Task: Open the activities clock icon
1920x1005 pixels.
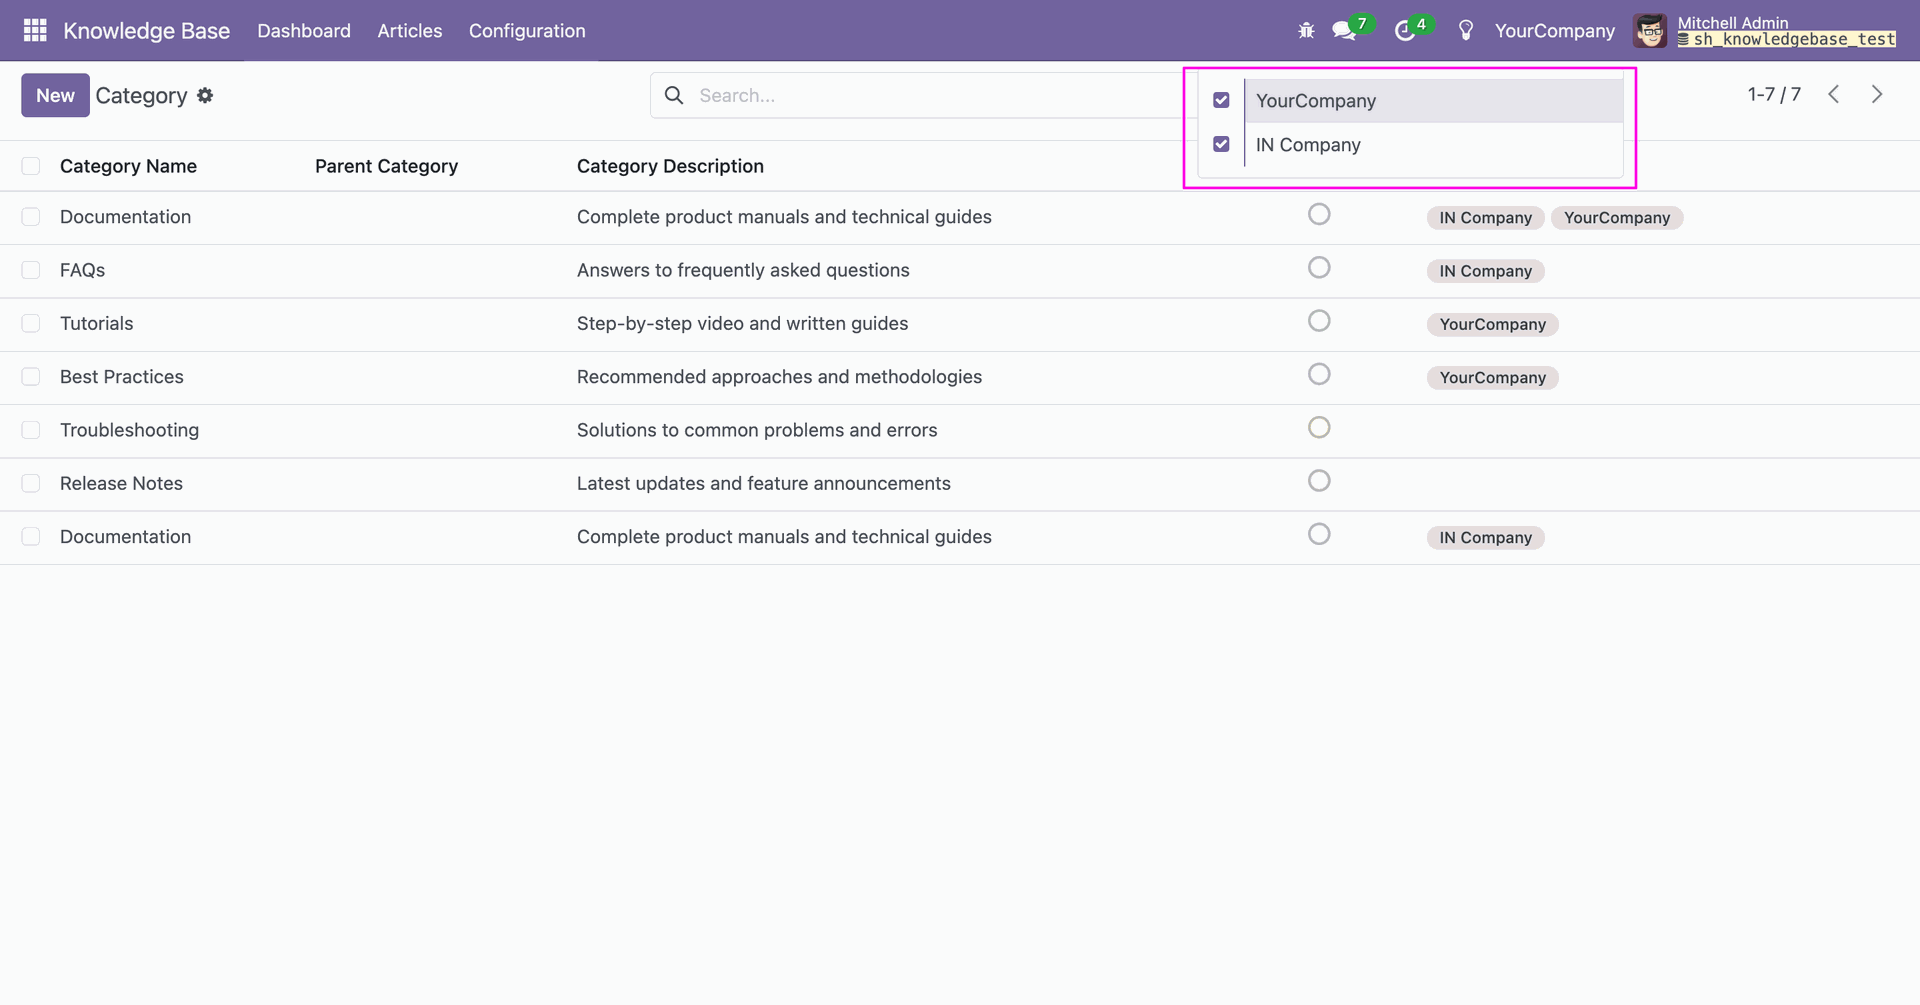Action: pos(1405,31)
